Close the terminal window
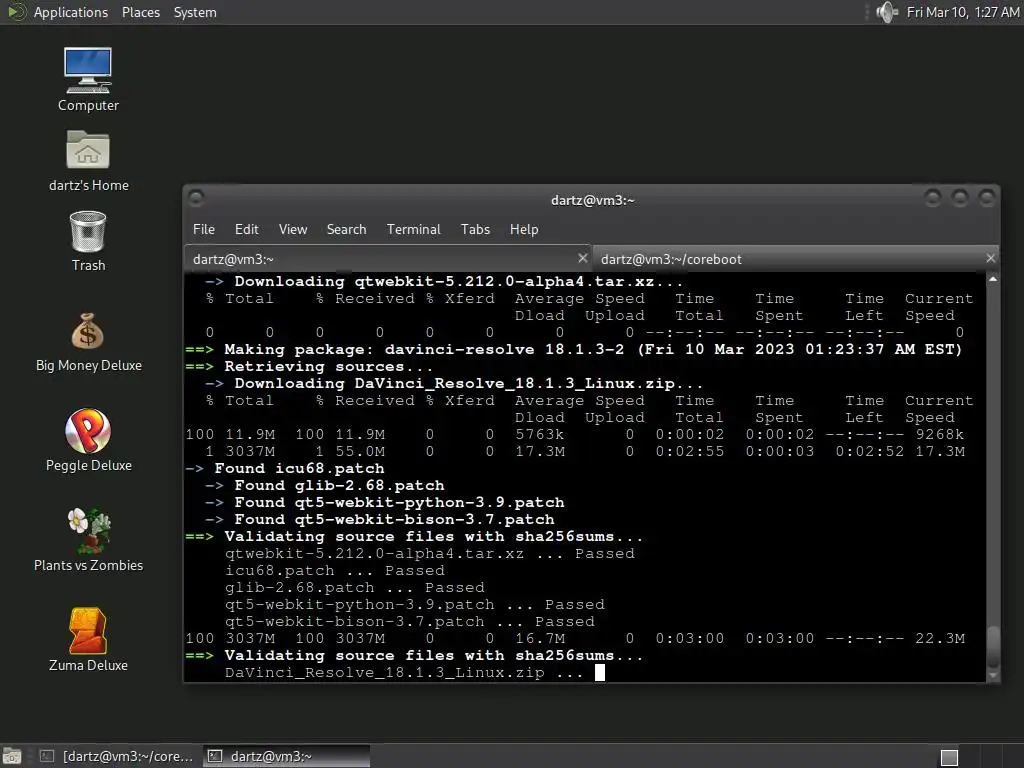The width and height of the screenshot is (1024, 768). [x=987, y=197]
